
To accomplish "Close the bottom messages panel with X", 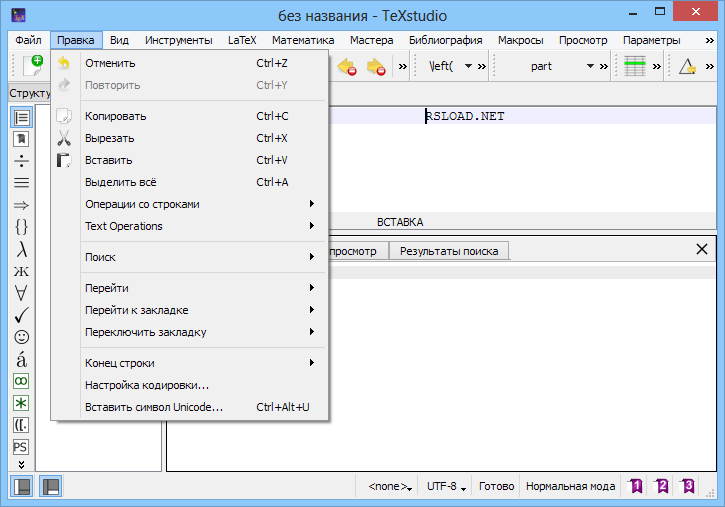I will click(702, 250).
